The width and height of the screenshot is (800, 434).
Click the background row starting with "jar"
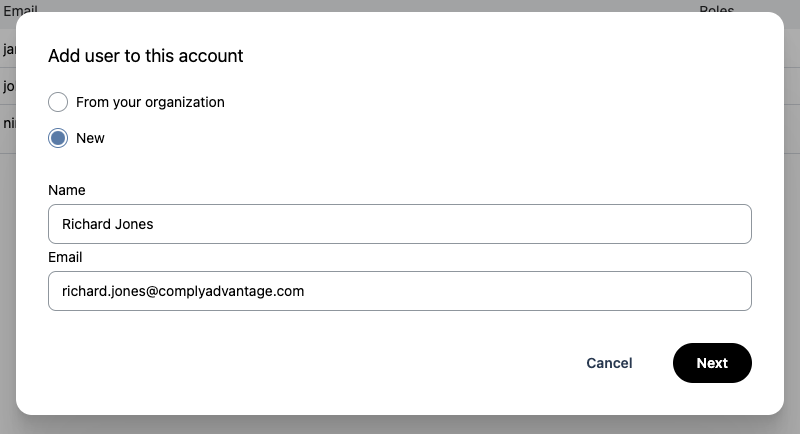[x=7, y=48]
